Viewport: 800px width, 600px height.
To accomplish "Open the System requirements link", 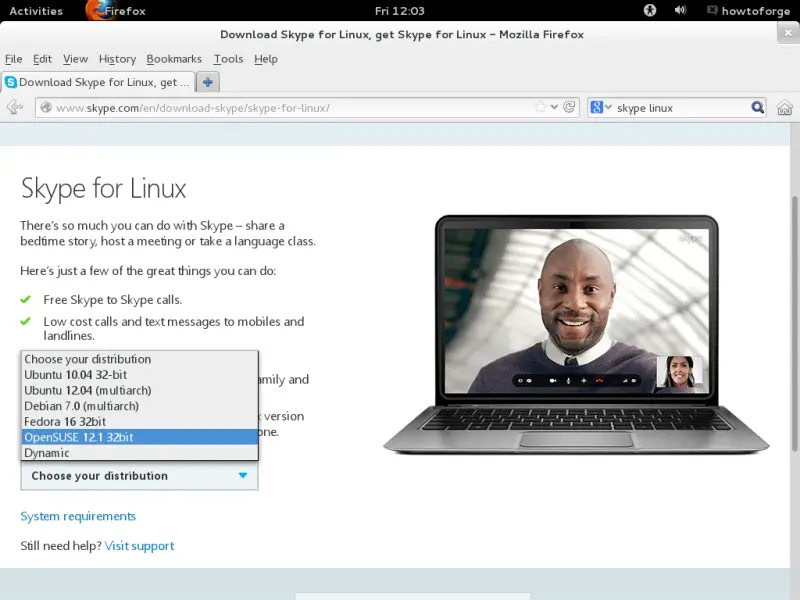I will click(78, 516).
